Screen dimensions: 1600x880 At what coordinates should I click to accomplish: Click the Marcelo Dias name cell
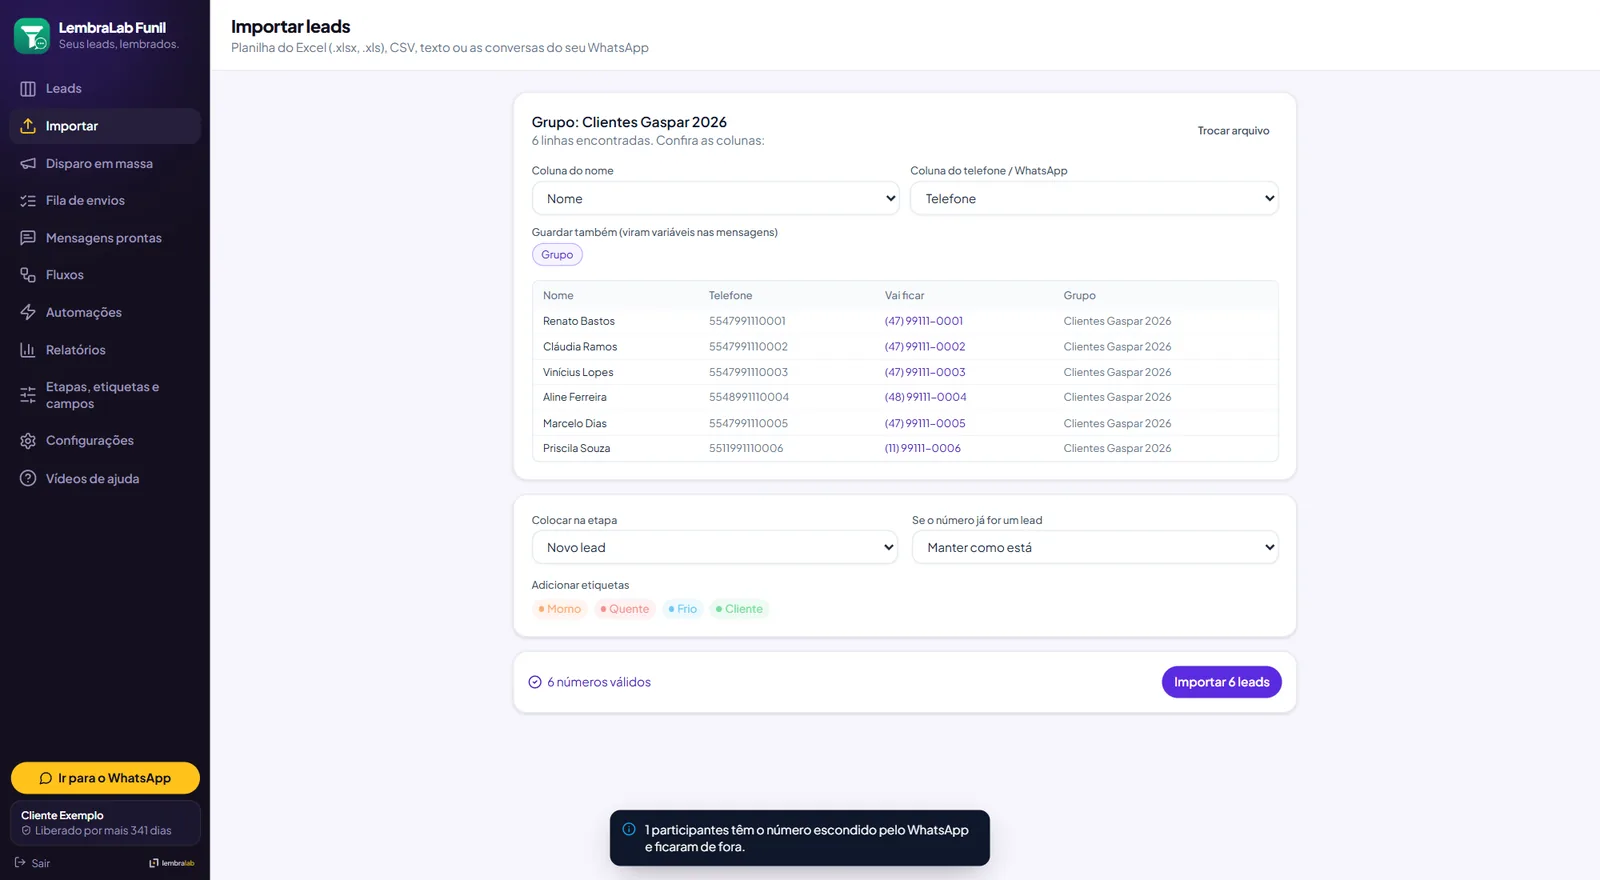tap(575, 423)
